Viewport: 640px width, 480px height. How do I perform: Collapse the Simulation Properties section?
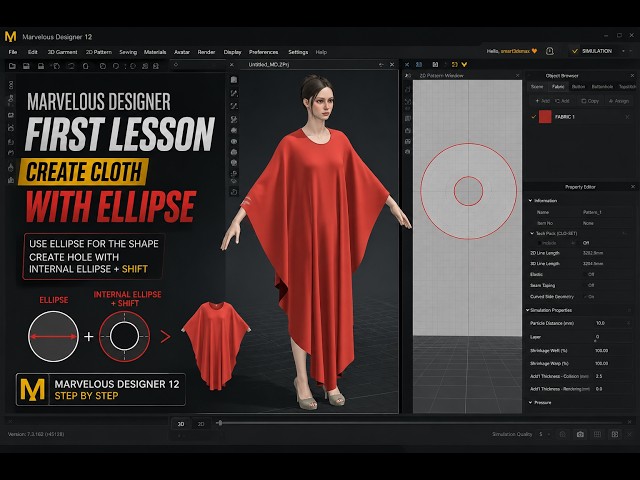528,310
